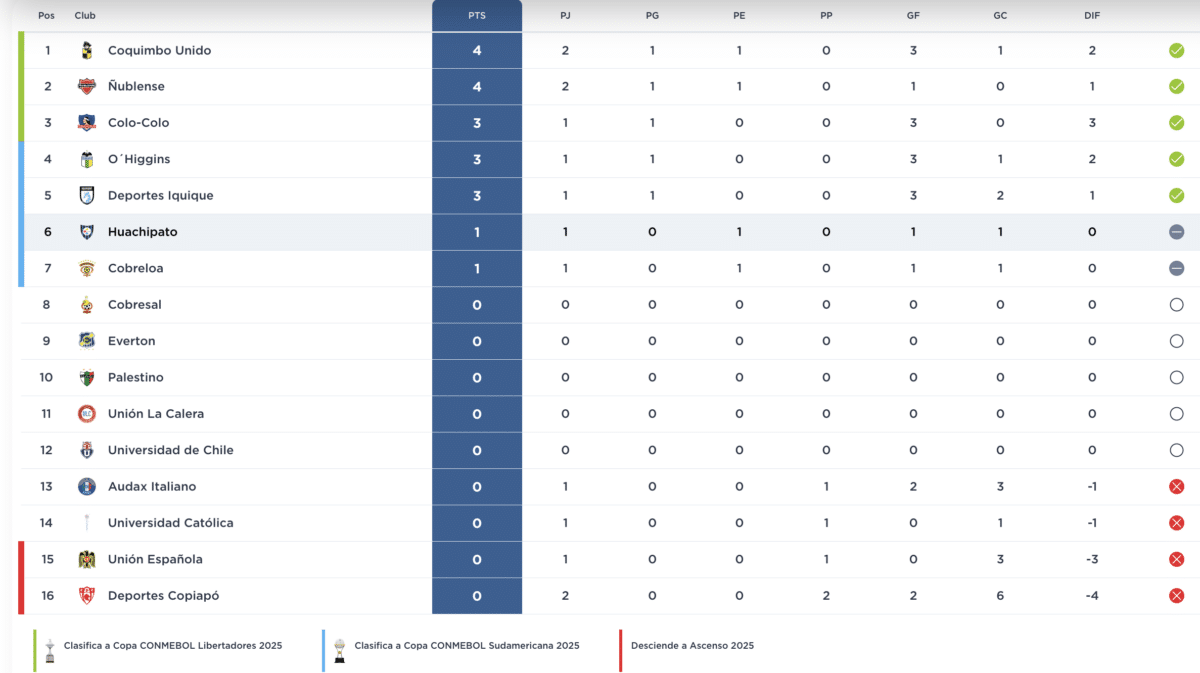Click the gray dash indicator for Huachipato
1200x673 pixels.
pos(1176,231)
